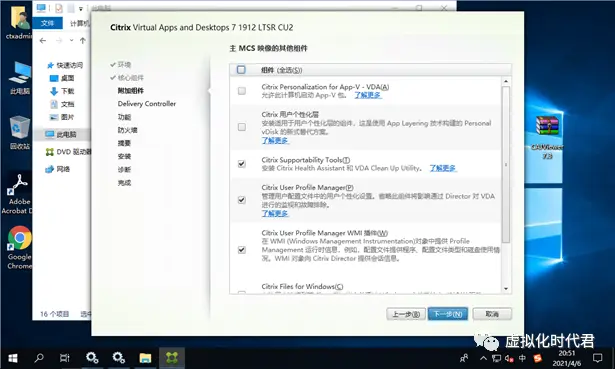The image size is (615, 369).
Task: Toggle the select-all components checkbox
Action: 241,70
